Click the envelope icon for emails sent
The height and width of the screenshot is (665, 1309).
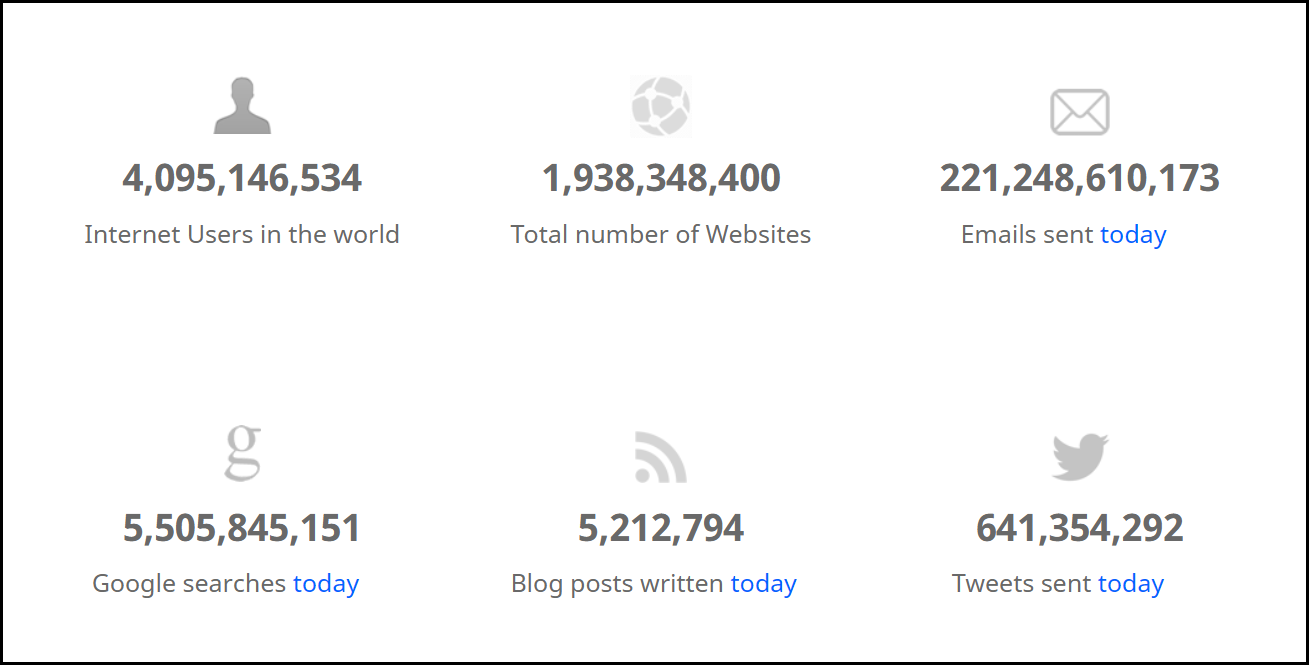(1079, 111)
